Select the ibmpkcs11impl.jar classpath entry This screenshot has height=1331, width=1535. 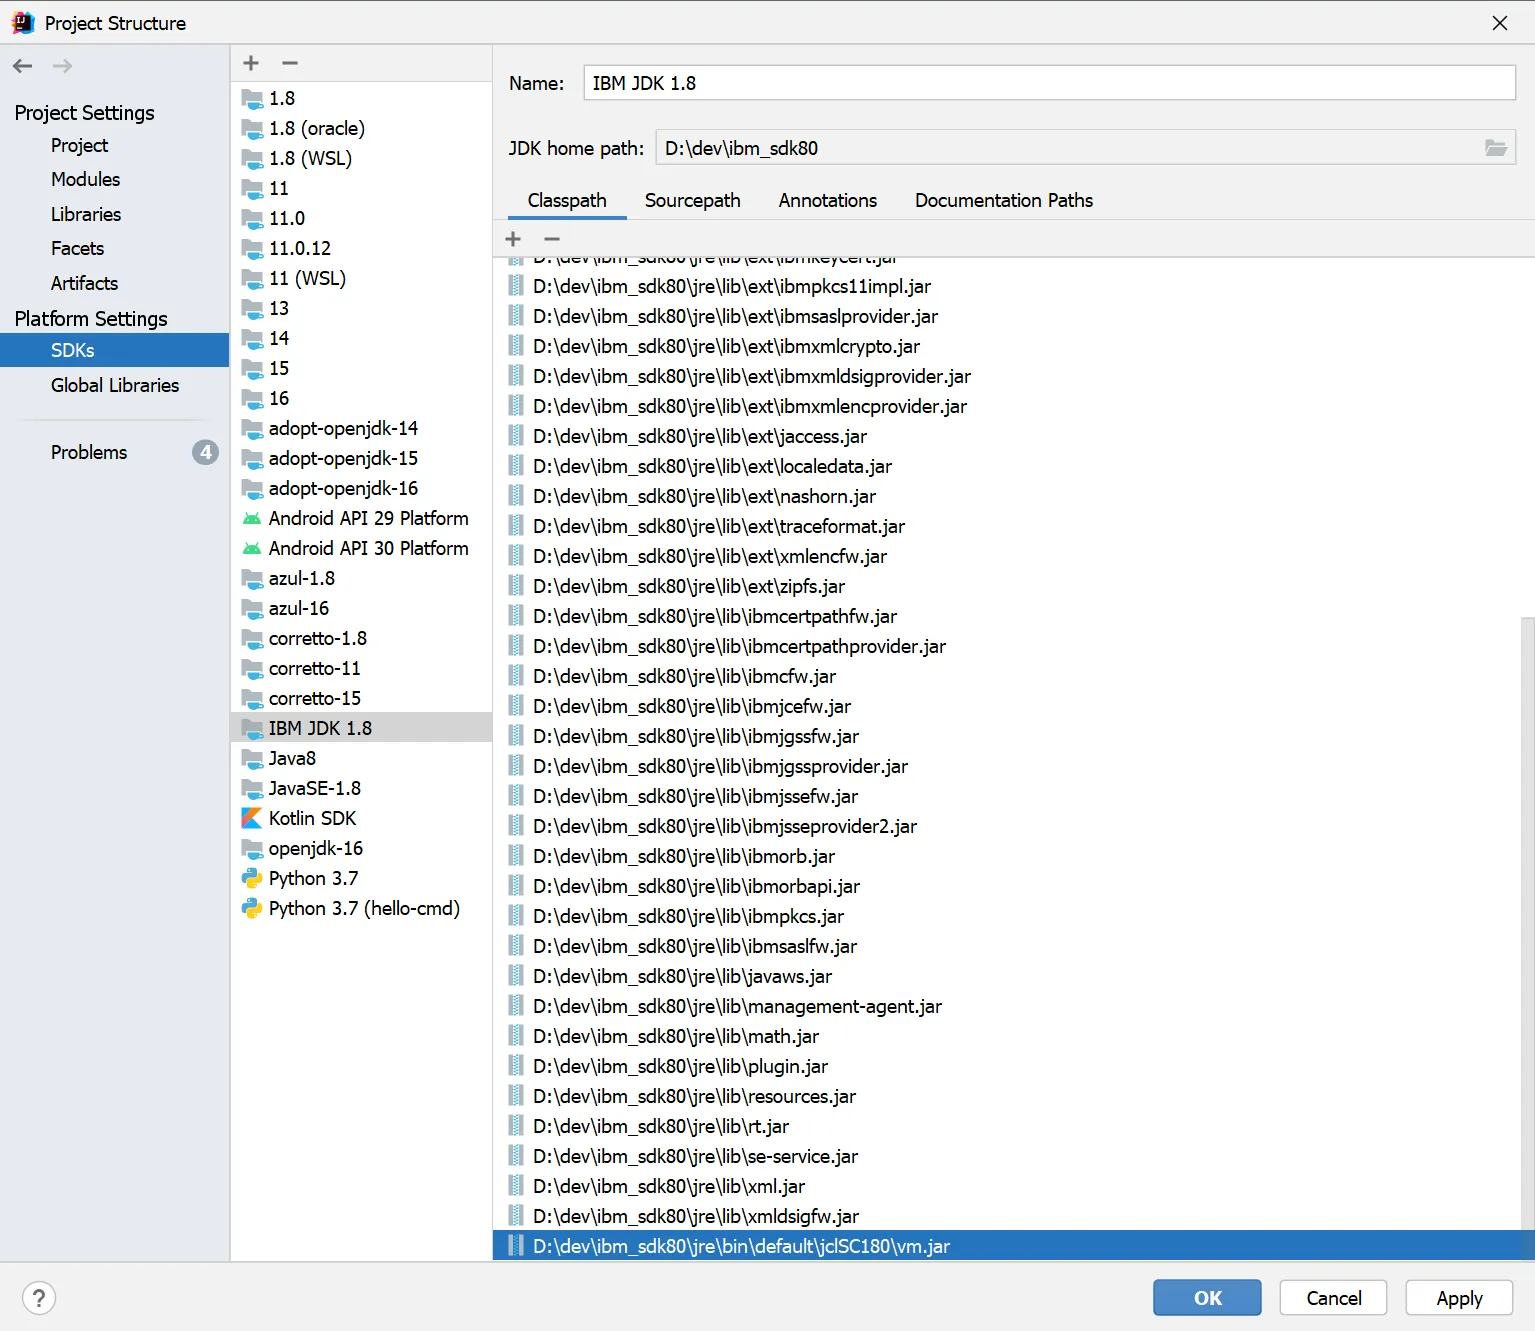pyautogui.click(x=1007, y=286)
